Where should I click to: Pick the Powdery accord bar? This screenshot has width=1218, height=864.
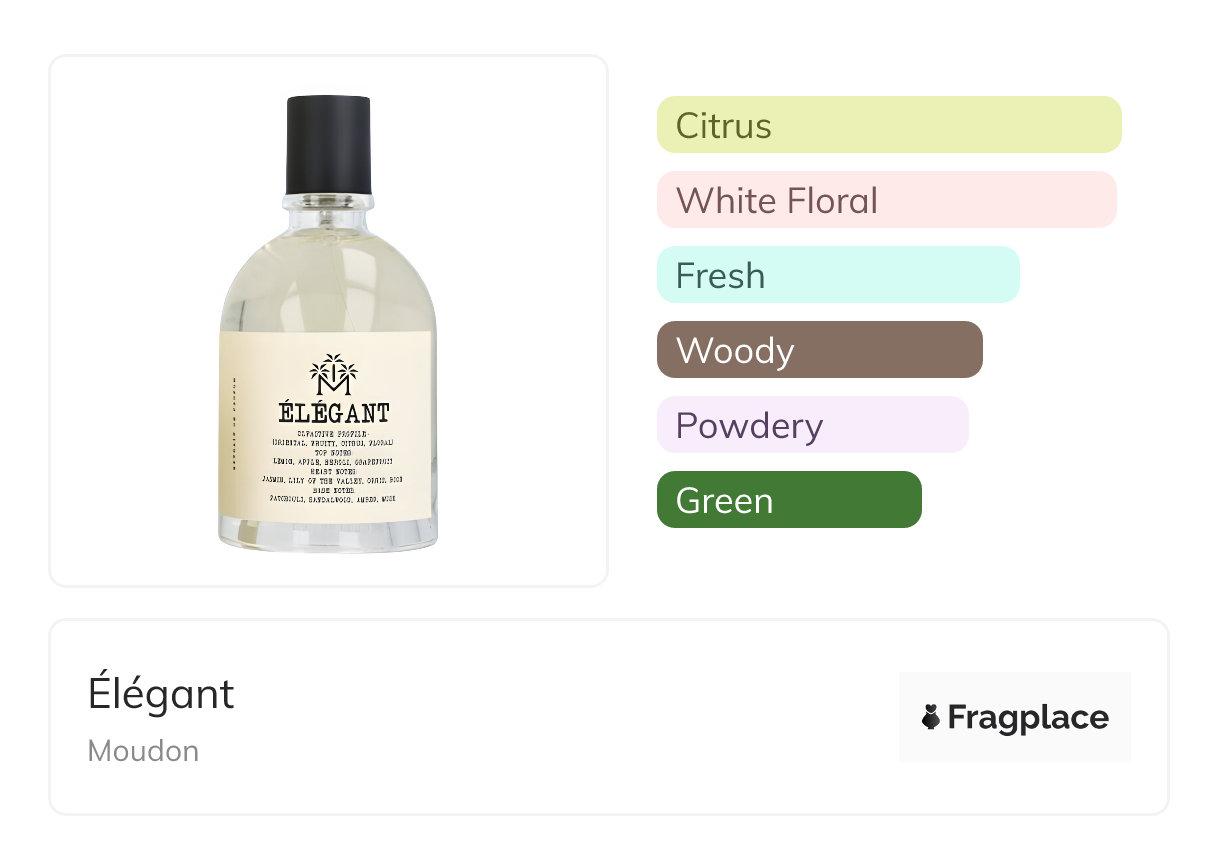812,425
